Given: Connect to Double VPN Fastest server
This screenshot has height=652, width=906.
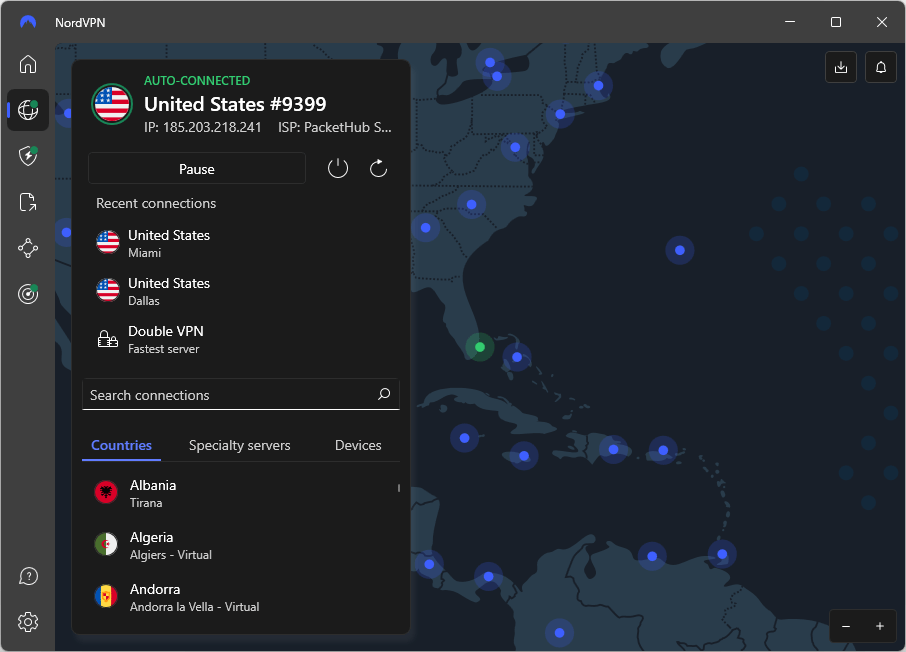Looking at the screenshot, I should tap(241, 339).
